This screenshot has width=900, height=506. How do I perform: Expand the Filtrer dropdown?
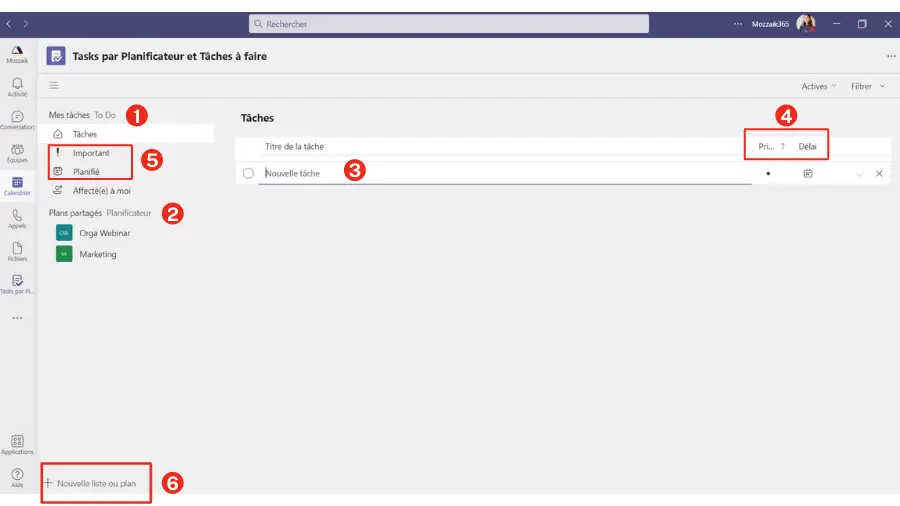tap(867, 86)
